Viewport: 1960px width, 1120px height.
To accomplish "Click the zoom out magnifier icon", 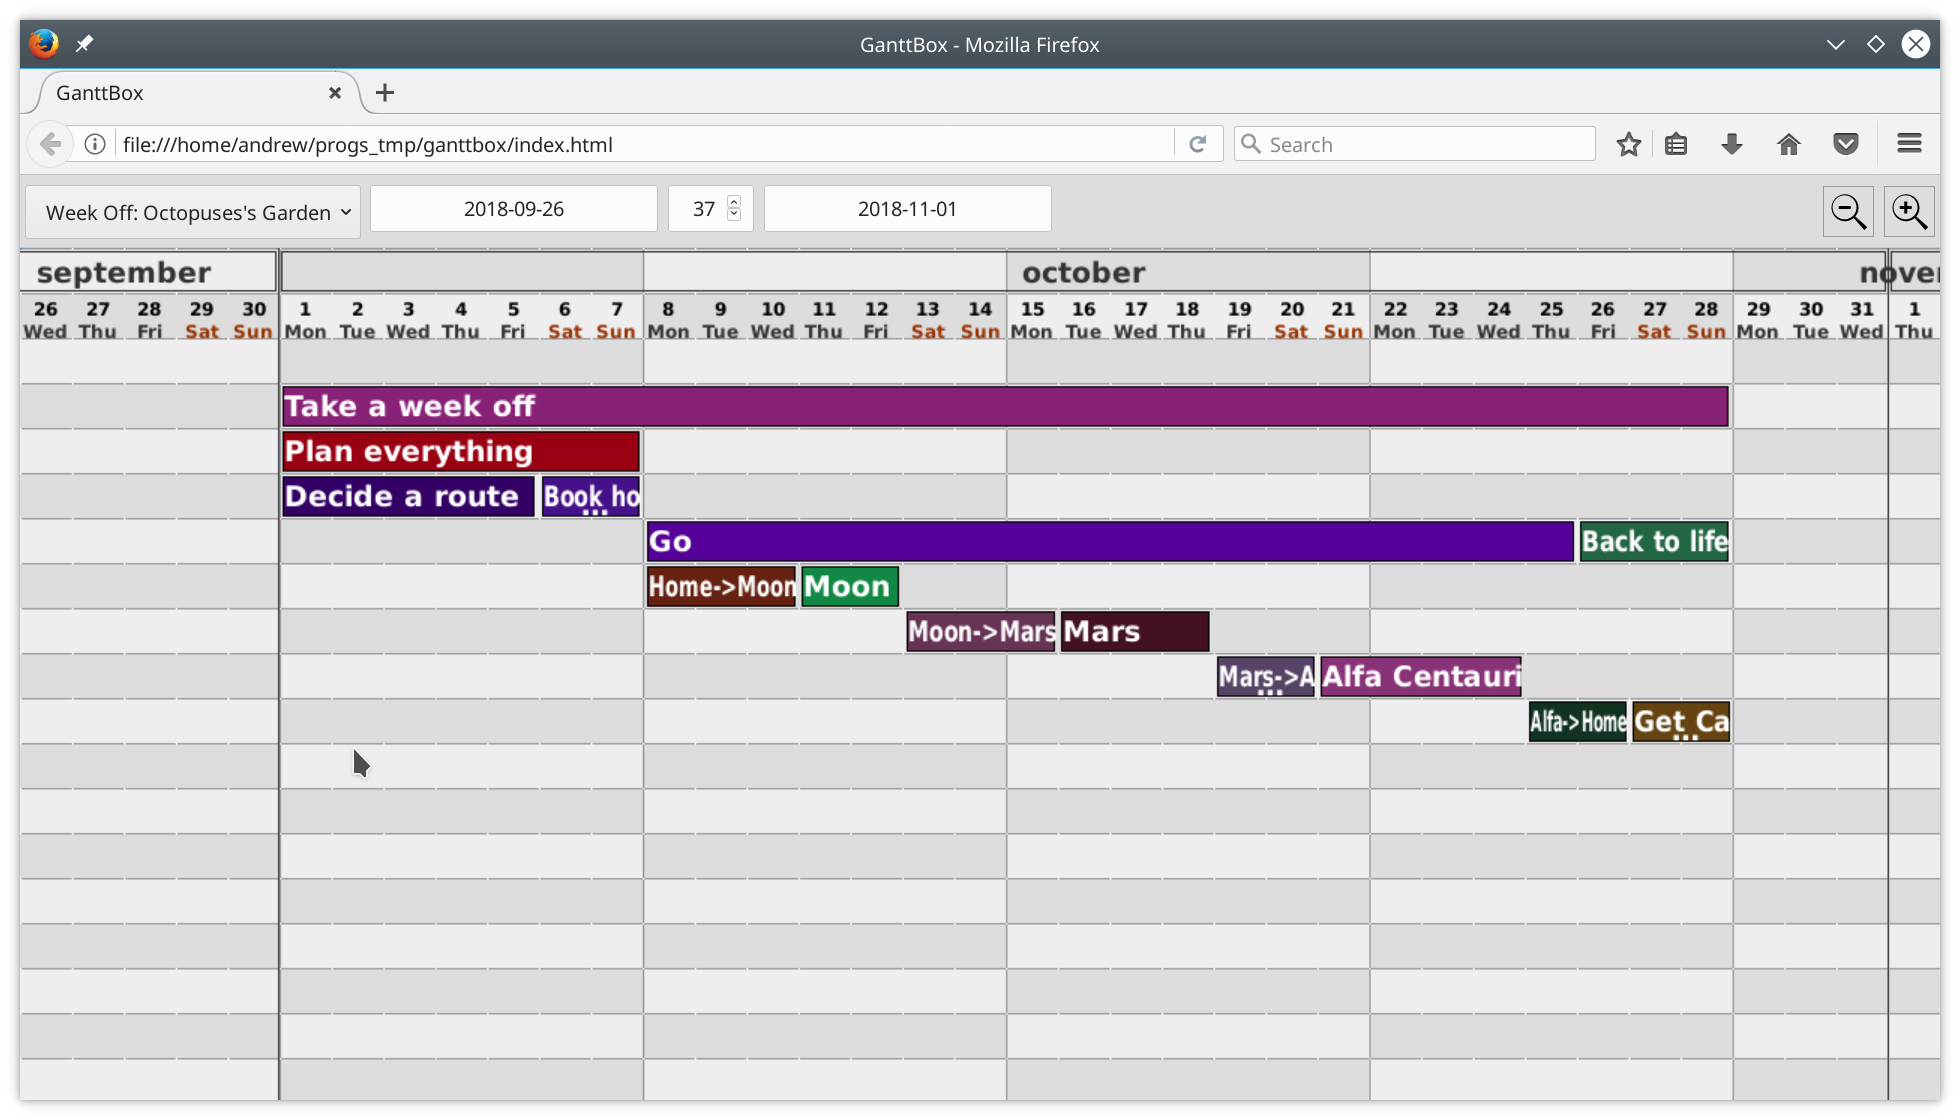I will 1847,211.
